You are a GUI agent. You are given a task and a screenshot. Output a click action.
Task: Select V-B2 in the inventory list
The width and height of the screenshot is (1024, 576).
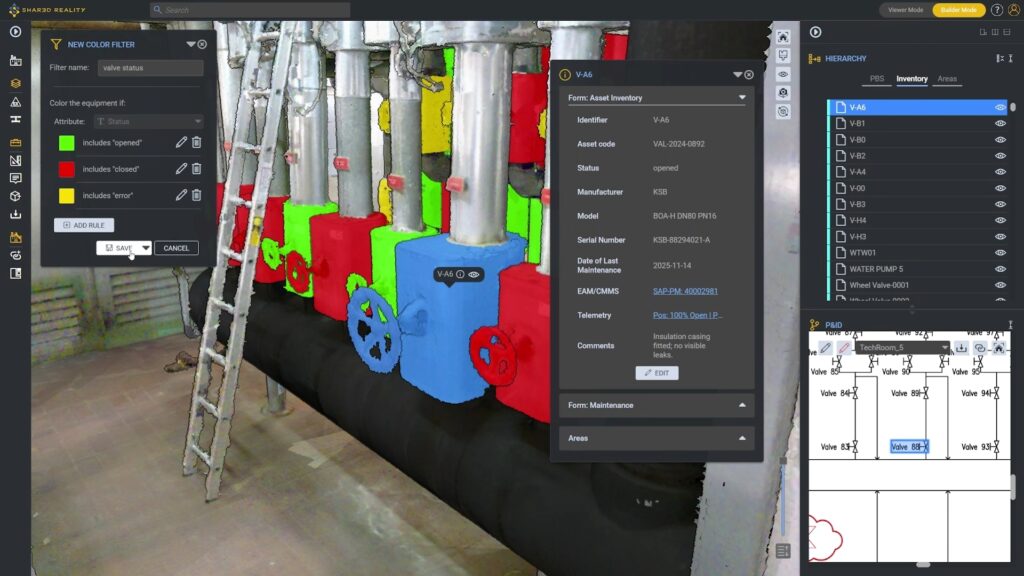pos(918,155)
